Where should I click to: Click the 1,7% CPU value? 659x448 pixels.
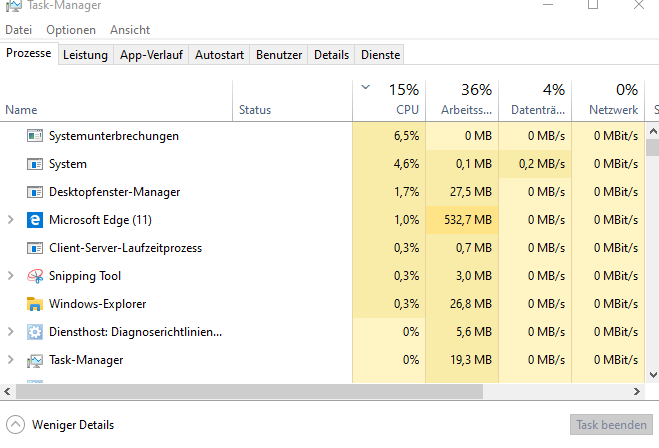406,192
